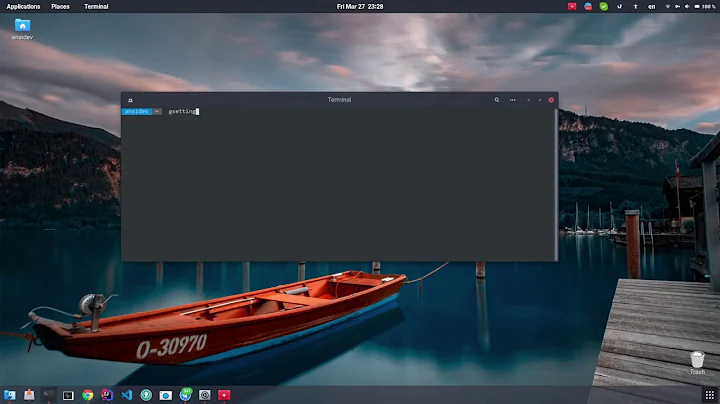Open Google Chrome from the dock
This screenshot has width=720, height=404.
point(87,395)
